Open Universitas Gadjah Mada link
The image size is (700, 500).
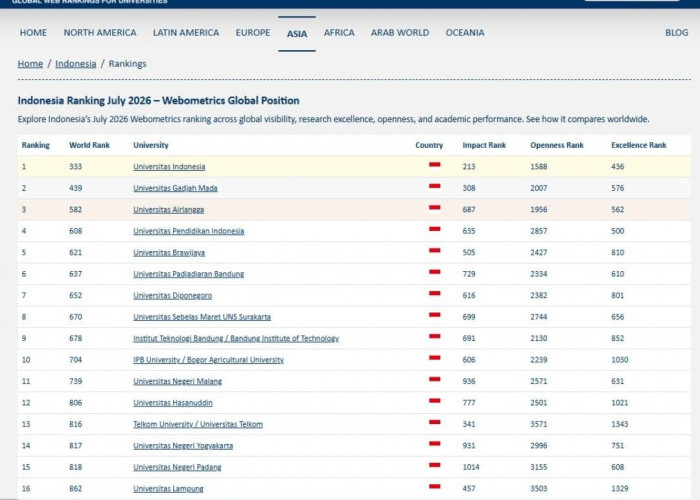175,188
